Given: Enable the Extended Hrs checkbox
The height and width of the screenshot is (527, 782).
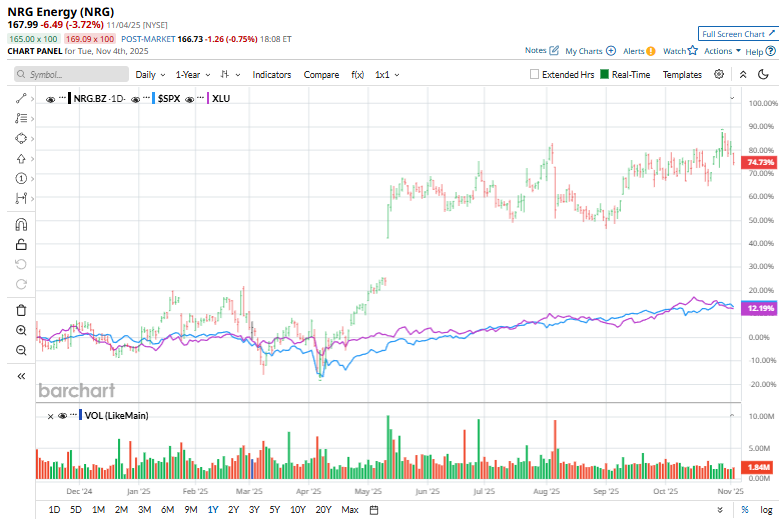Looking at the screenshot, I should [534, 74].
